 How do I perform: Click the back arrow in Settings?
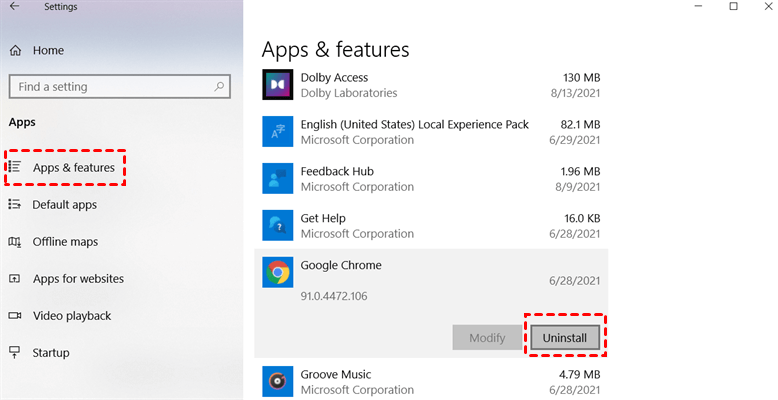(x=14, y=7)
